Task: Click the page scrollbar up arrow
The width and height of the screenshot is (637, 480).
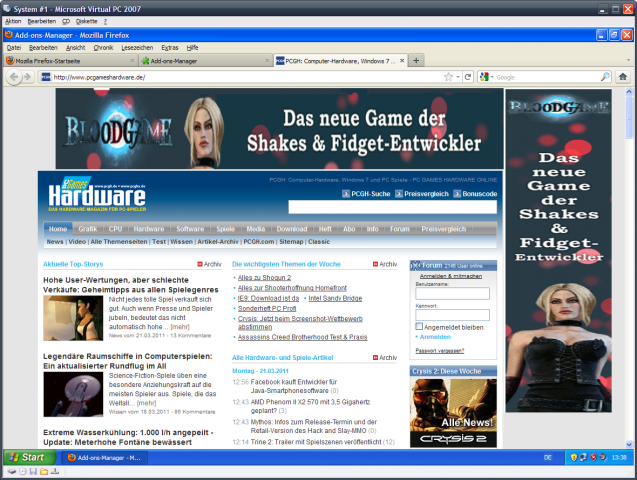Action: click(x=629, y=92)
